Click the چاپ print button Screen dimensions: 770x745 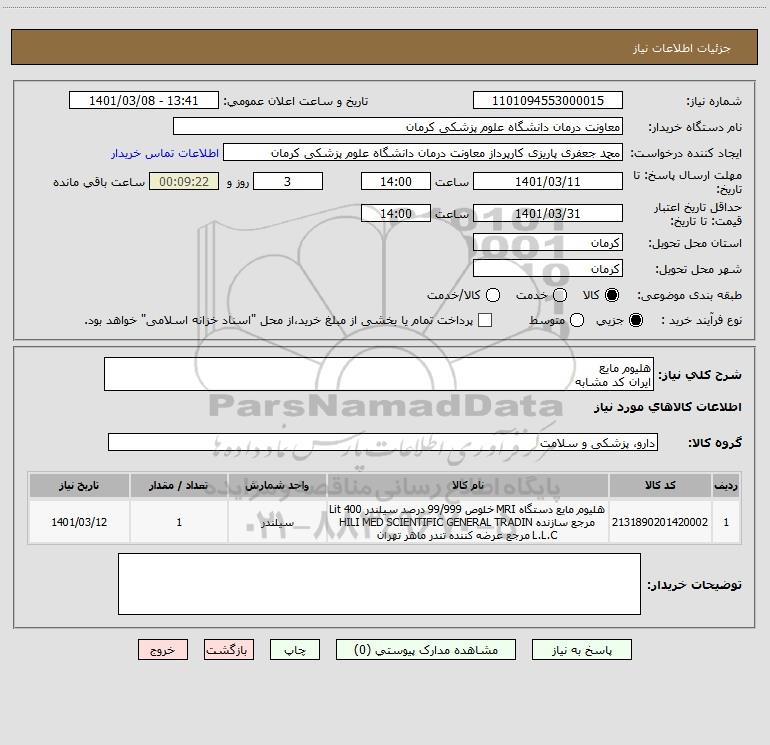tap(295, 650)
